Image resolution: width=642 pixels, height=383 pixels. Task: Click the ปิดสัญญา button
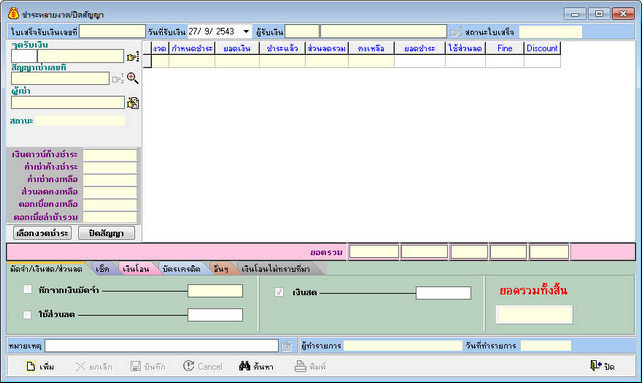point(106,233)
